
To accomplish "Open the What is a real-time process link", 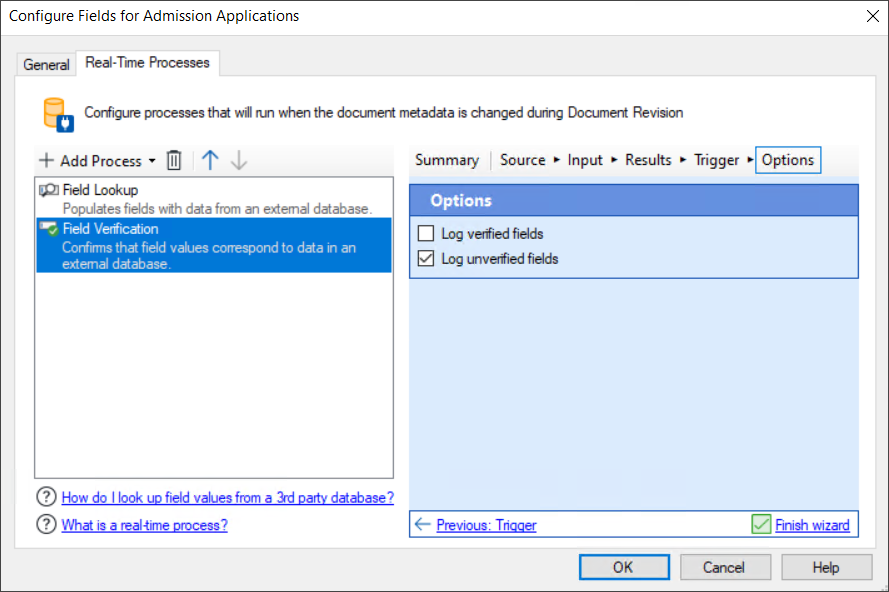I will click(x=144, y=524).
